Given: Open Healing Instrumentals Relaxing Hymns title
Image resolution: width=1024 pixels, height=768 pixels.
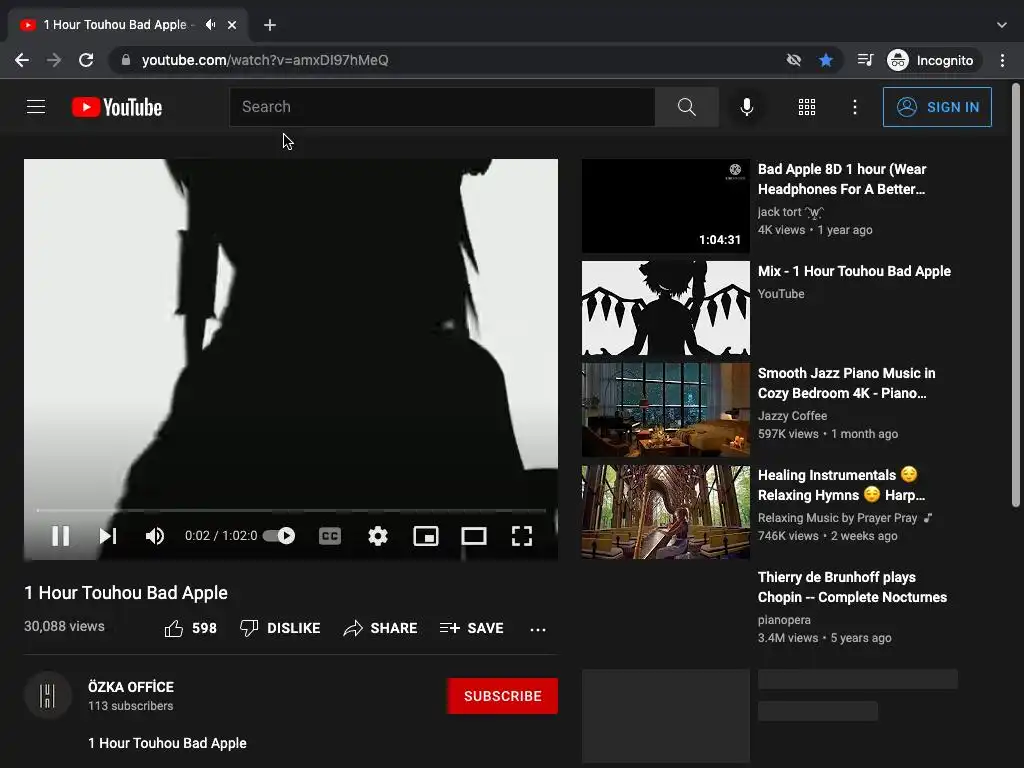Looking at the screenshot, I should click(x=841, y=485).
